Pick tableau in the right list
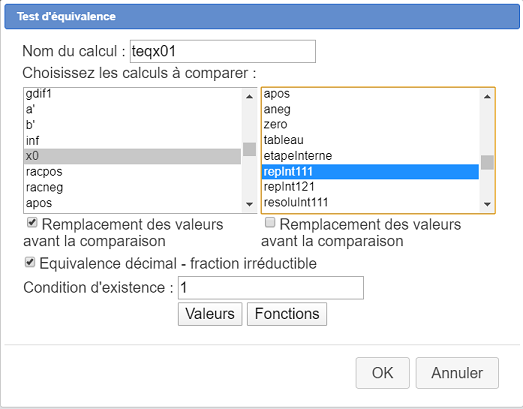 pyautogui.click(x=370, y=140)
